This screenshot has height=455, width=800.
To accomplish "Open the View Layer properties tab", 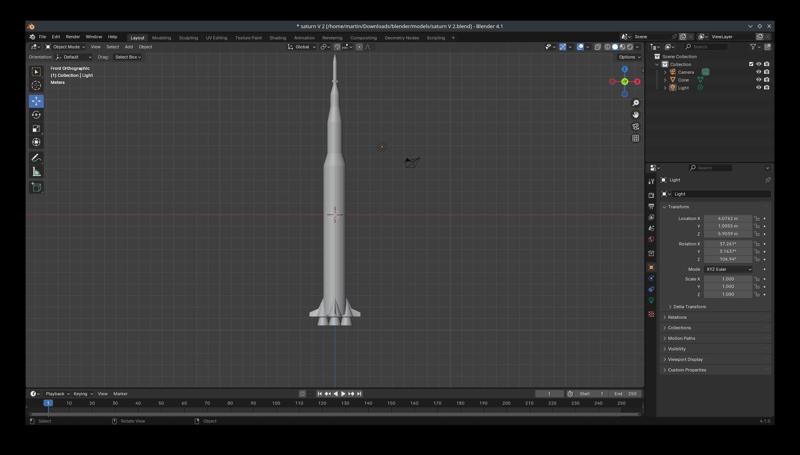I will 651,217.
